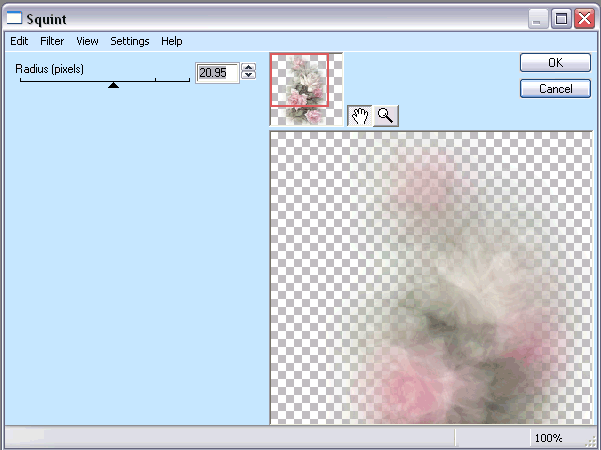Open the Filter menu
601x450 pixels.
pos(52,41)
